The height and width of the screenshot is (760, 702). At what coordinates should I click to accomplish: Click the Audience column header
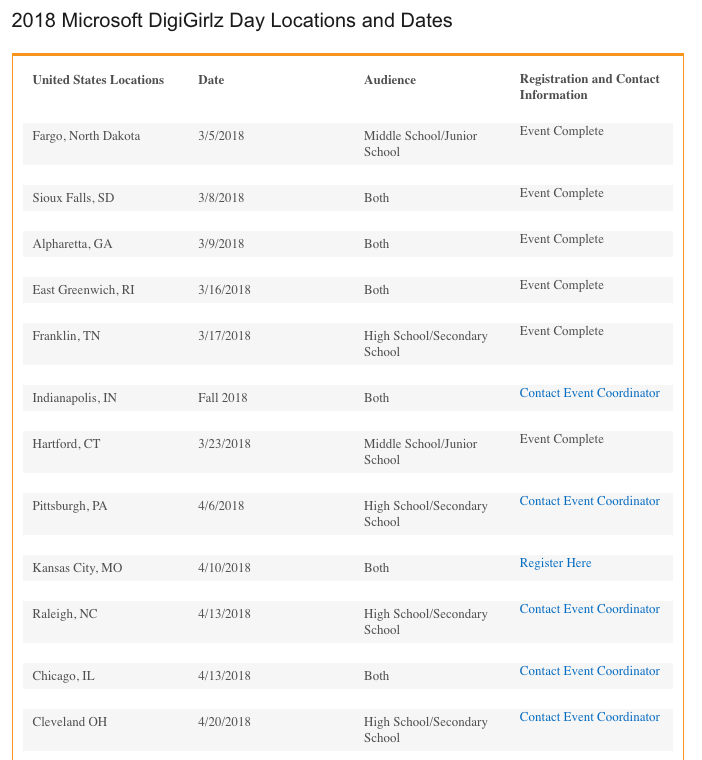[390, 80]
